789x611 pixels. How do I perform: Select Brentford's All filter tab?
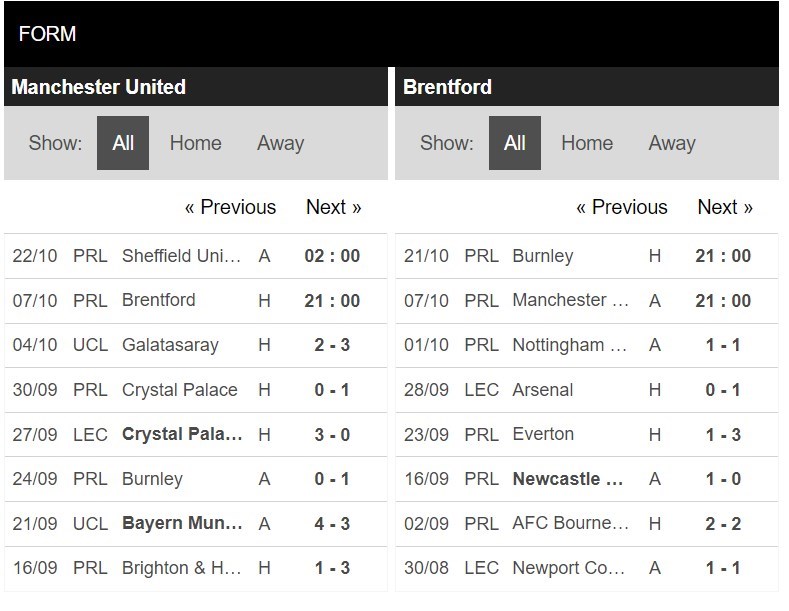pos(515,143)
